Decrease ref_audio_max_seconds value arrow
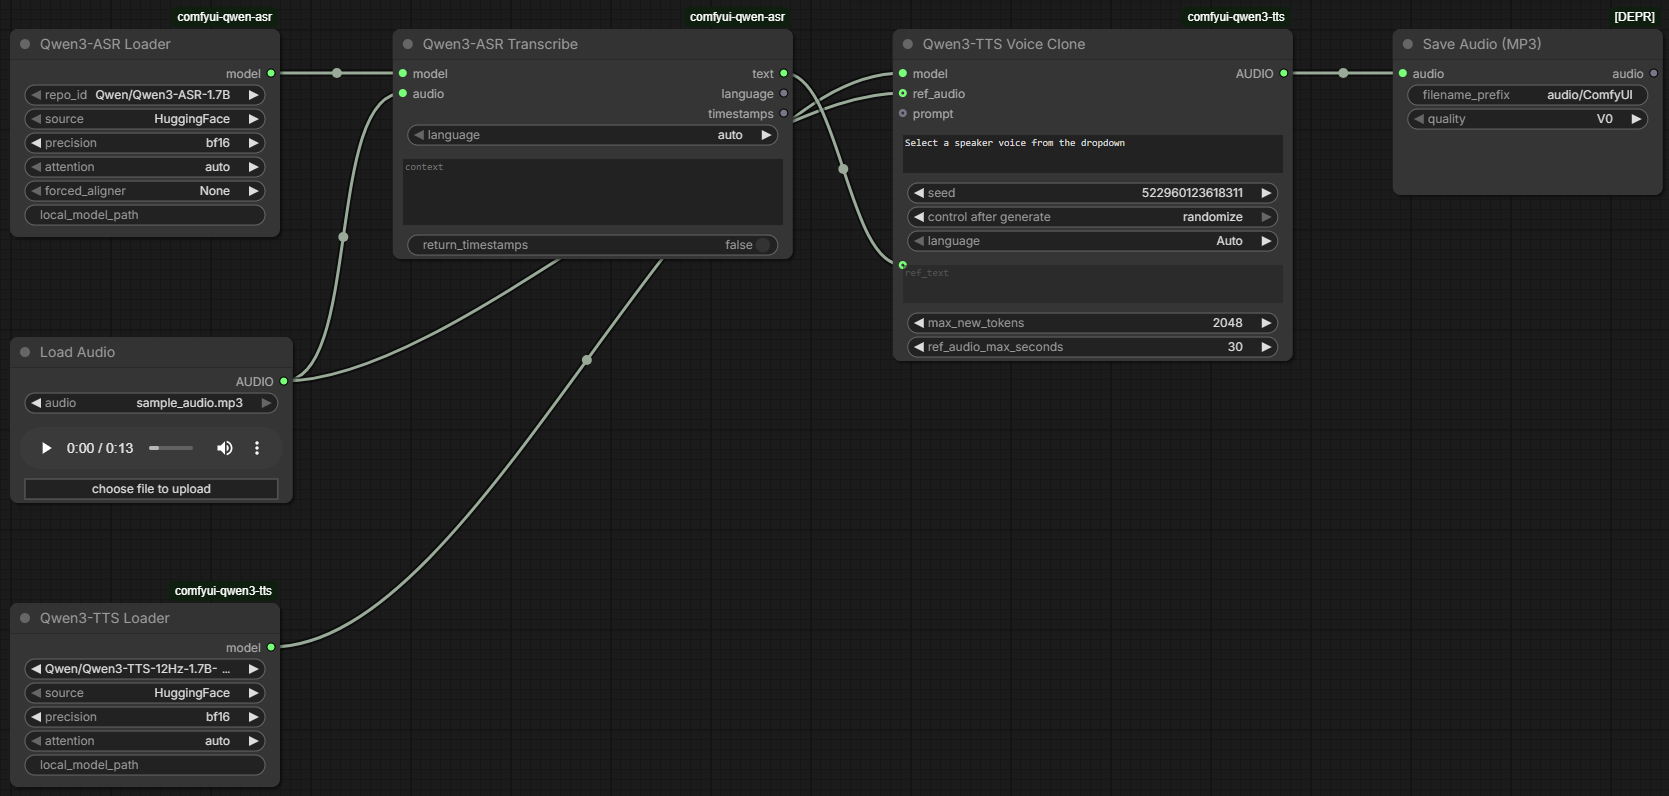This screenshot has height=796, width=1669. (x=919, y=347)
